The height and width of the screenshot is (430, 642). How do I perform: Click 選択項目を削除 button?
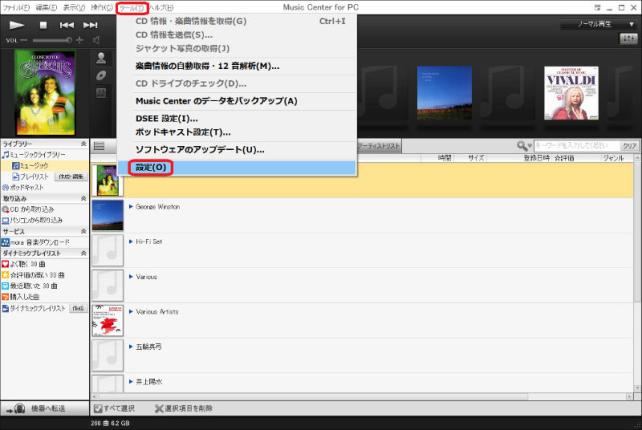point(184,408)
